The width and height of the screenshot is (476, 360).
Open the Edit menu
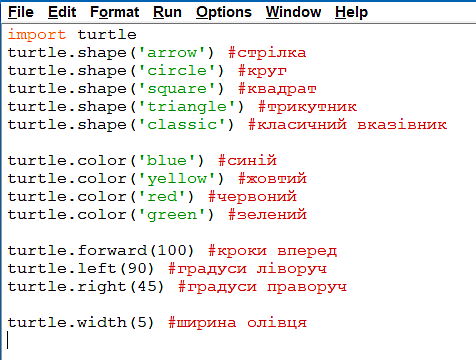click(x=62, y=12)
